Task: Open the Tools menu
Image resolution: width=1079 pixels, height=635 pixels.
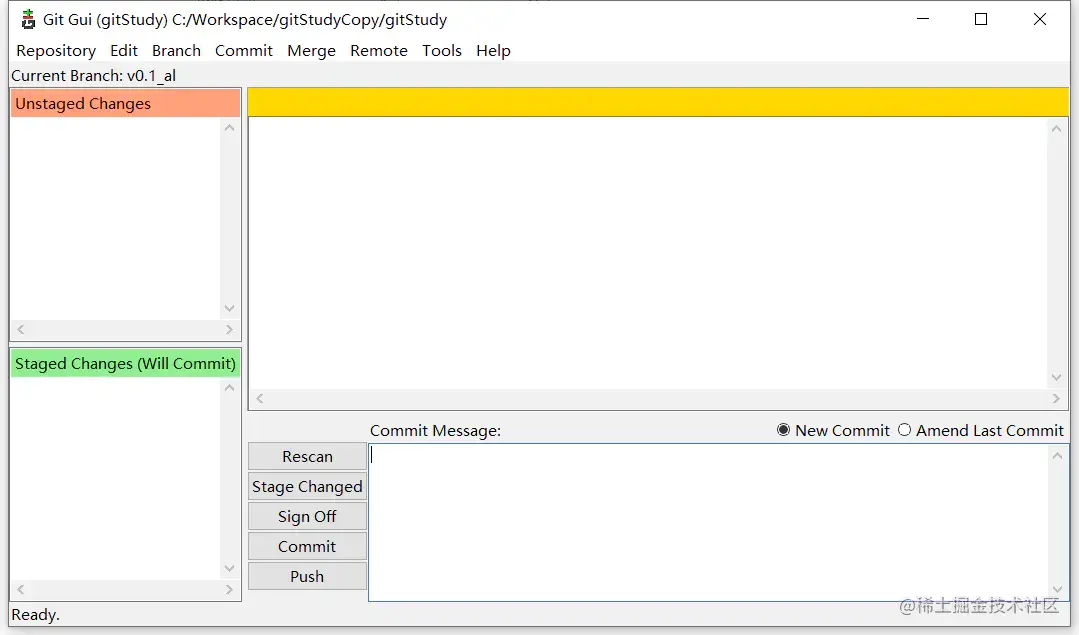Action: [x=442, y=51]
